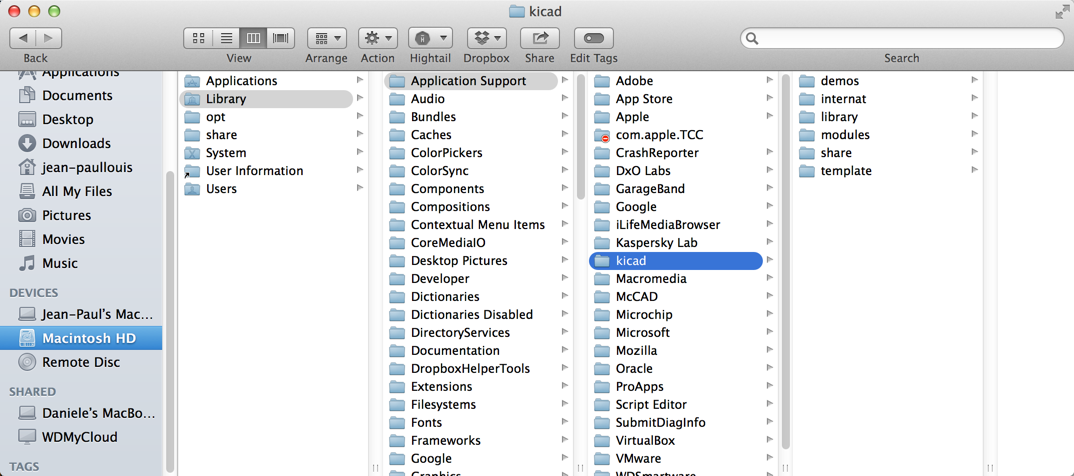Select the kicad folder

click(x=676, y=260)
